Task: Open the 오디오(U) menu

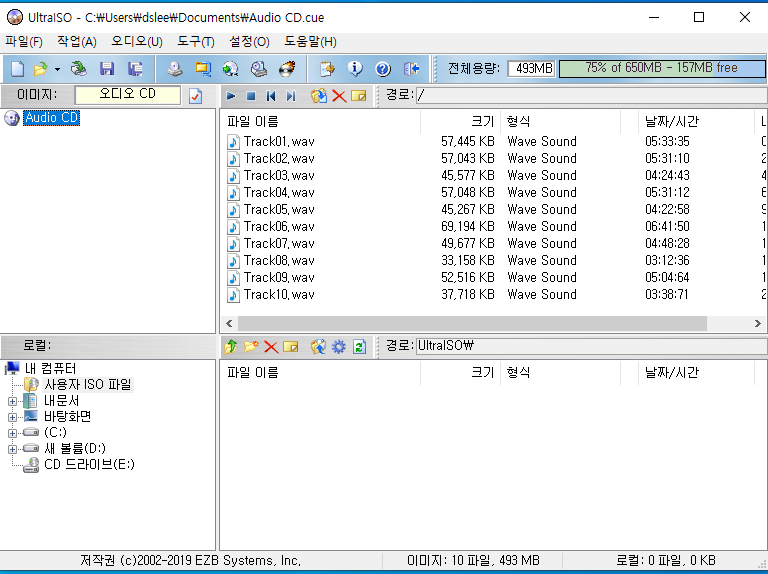Action: (136, 42)
